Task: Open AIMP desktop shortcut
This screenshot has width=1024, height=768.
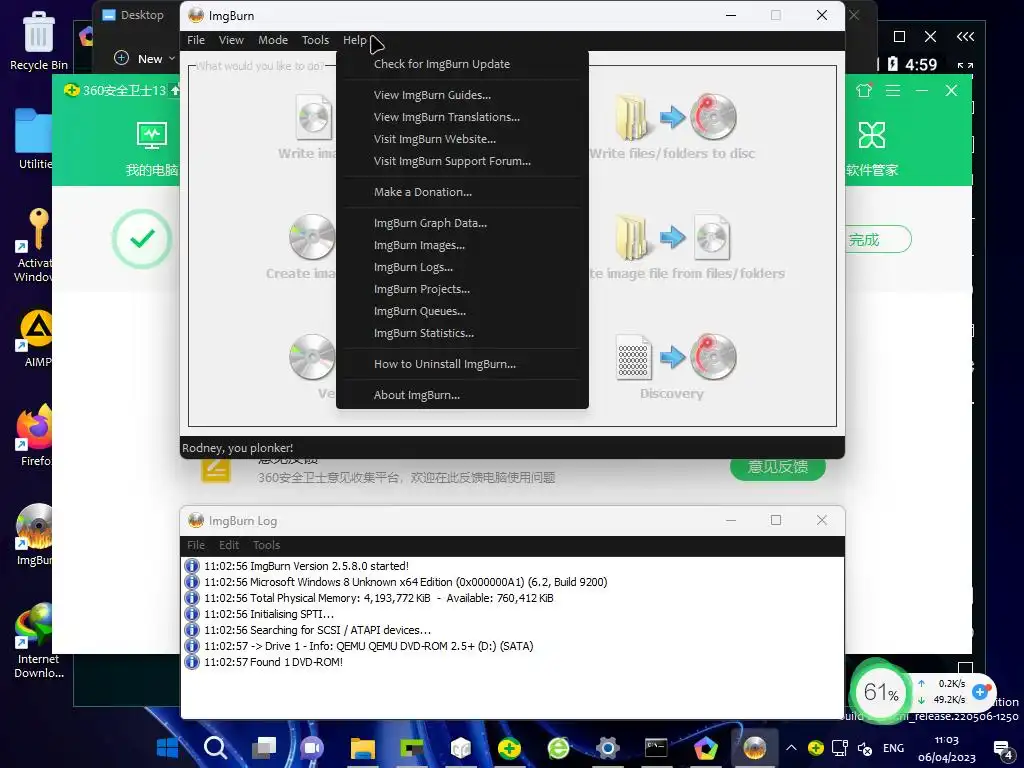Action: coord(37,338)
